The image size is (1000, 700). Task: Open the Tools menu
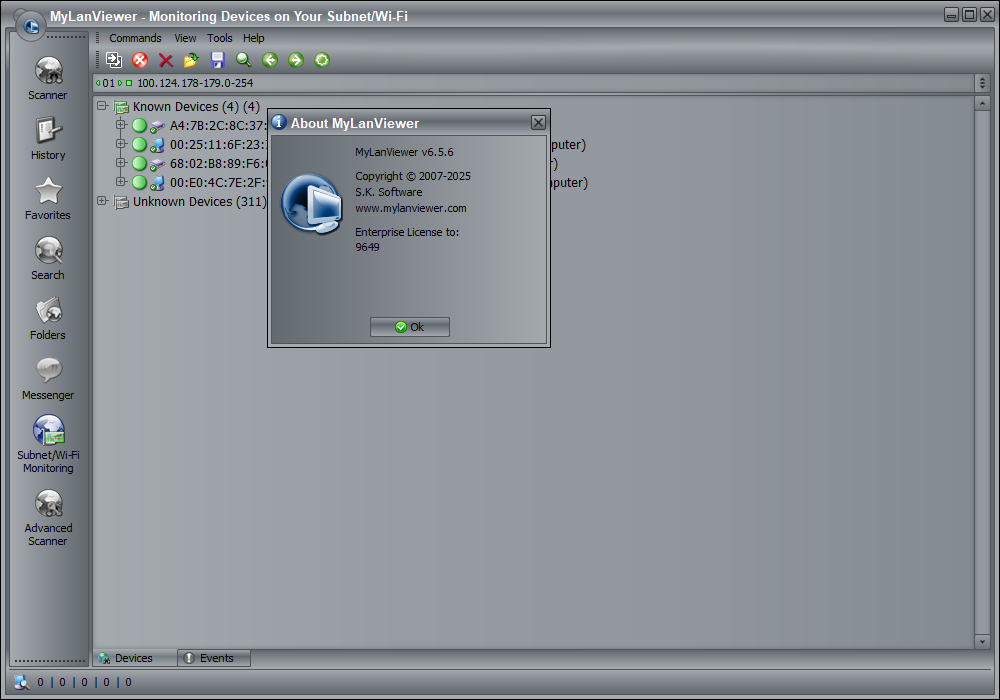[x=219, y=38]
